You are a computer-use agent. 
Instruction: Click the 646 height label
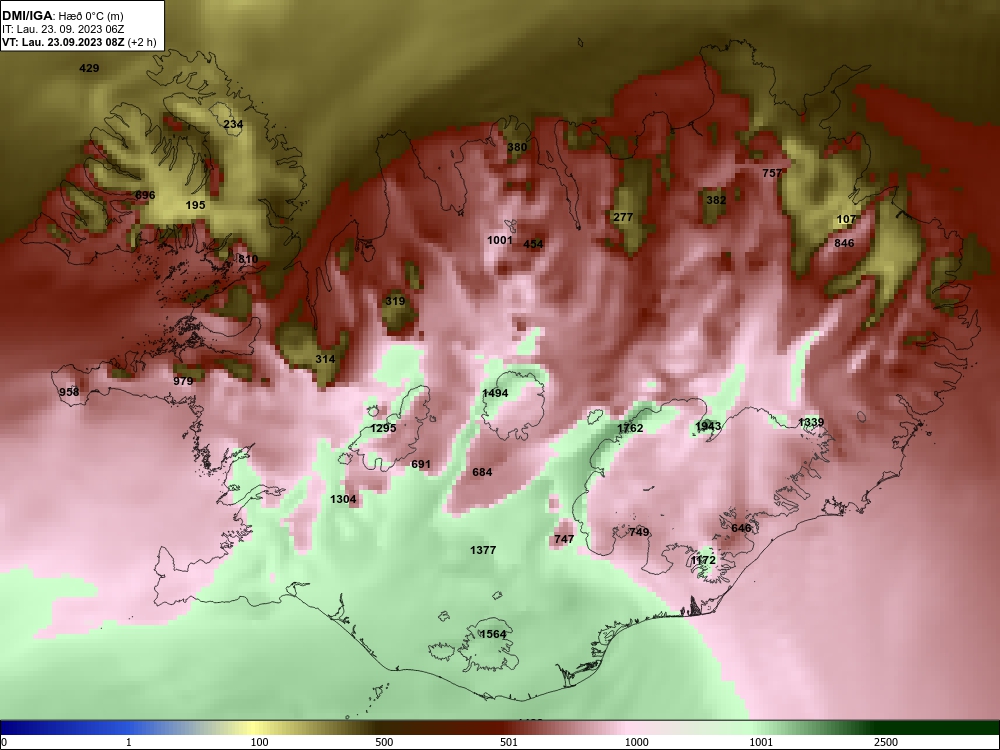coord(741,528)
